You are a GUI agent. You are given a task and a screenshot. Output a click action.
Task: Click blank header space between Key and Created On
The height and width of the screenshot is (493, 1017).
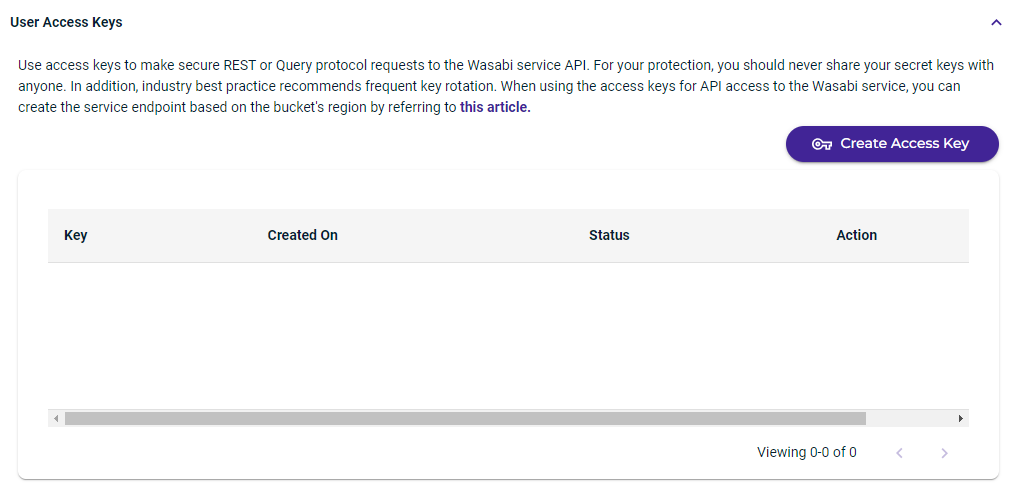178,235
